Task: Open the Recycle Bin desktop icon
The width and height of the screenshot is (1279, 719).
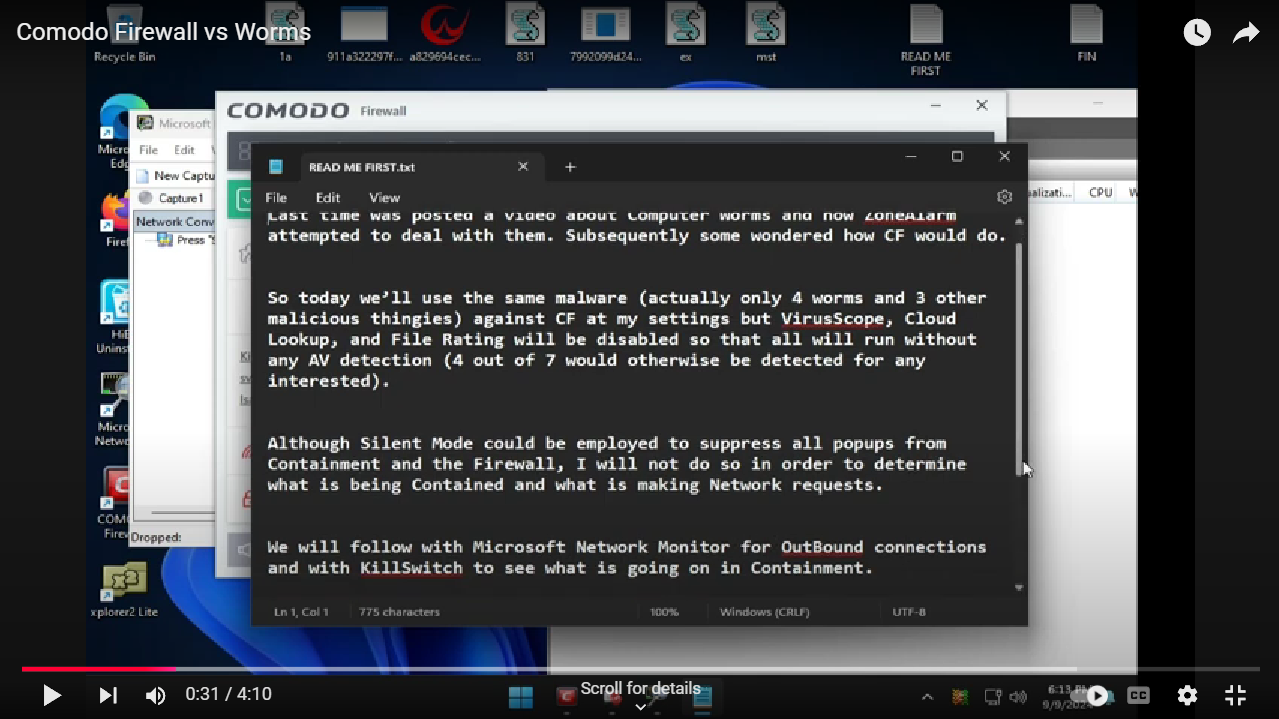Action: tap(125, 33)
